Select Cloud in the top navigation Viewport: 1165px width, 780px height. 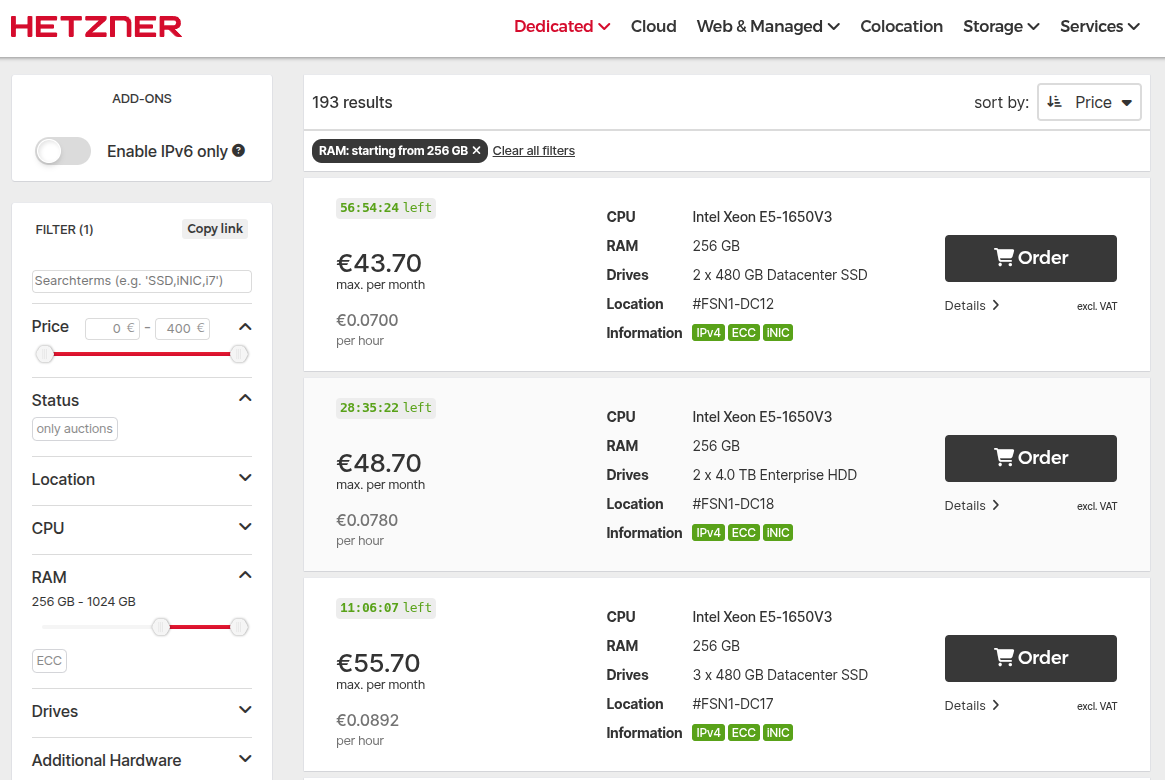(653, 26)
